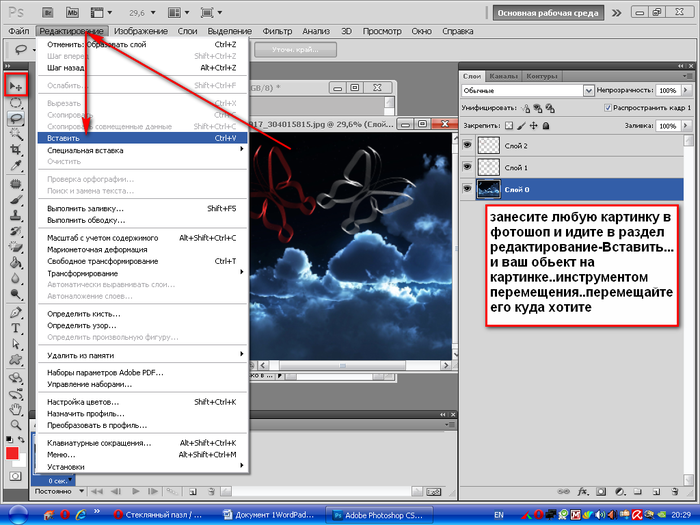Viewport: 700px width, 525px height.
Task: Expand Установки submenu
Action: pos(143,467)
